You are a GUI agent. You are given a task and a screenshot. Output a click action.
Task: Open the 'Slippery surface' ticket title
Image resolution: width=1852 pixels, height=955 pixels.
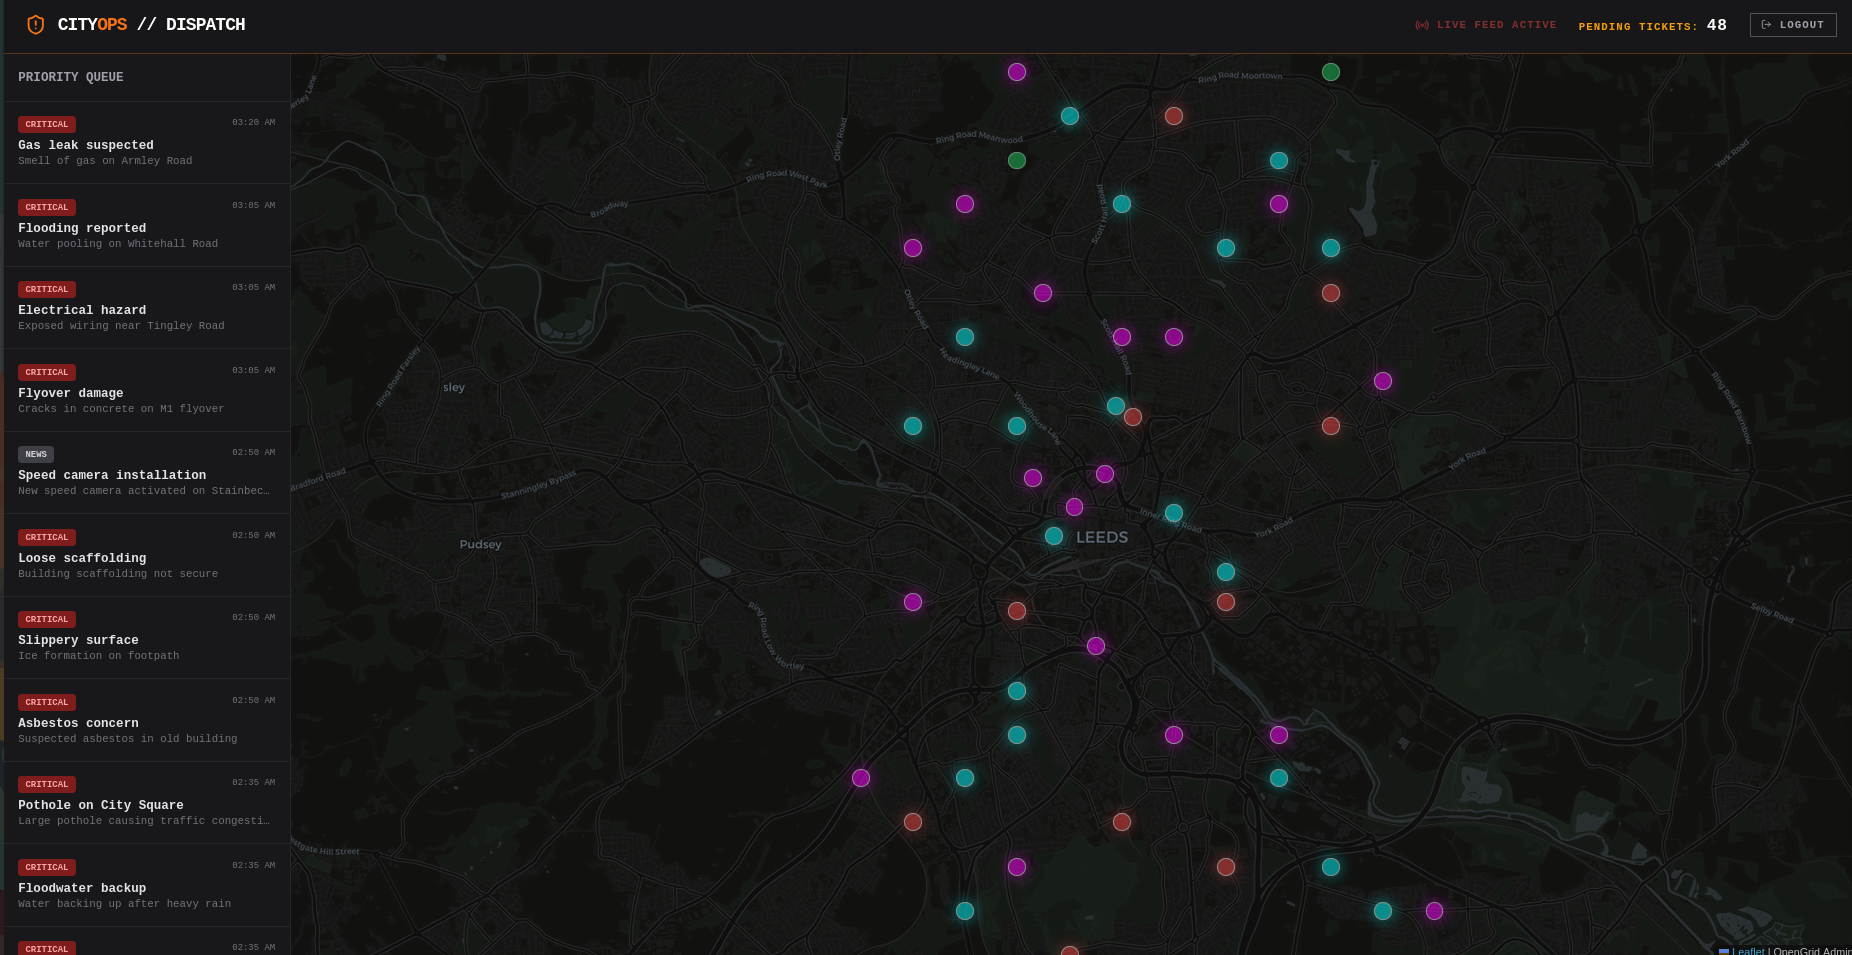coord(78,640)
